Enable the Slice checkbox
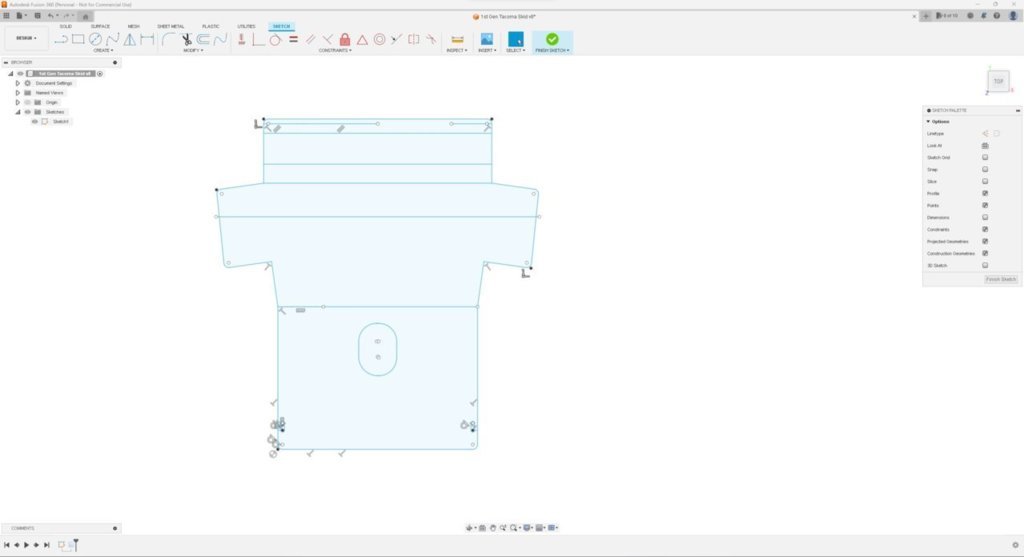Screen dimensions: 1024x557 tap(985, 182)
